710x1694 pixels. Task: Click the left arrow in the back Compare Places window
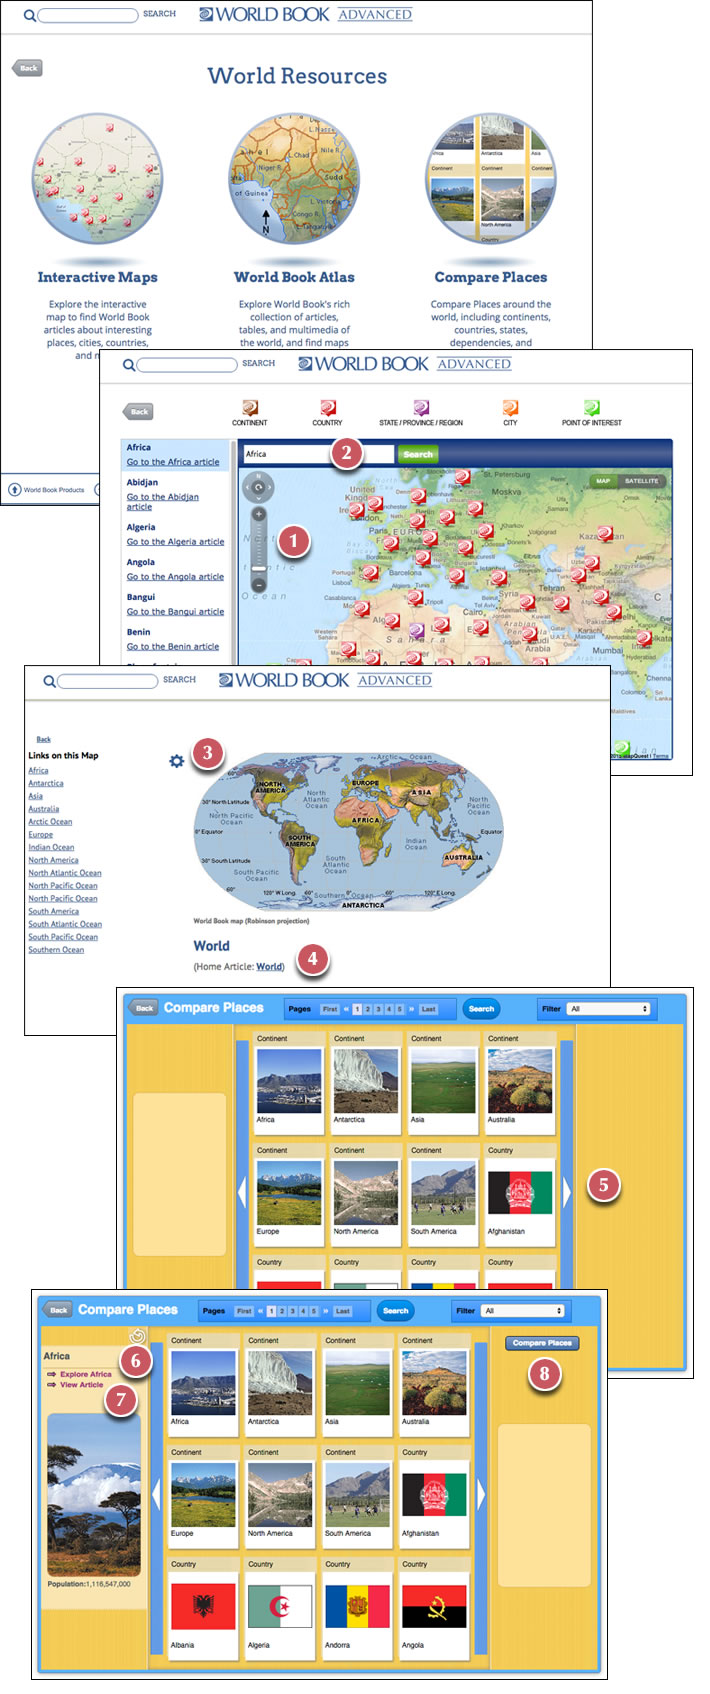pos(241,1192)
